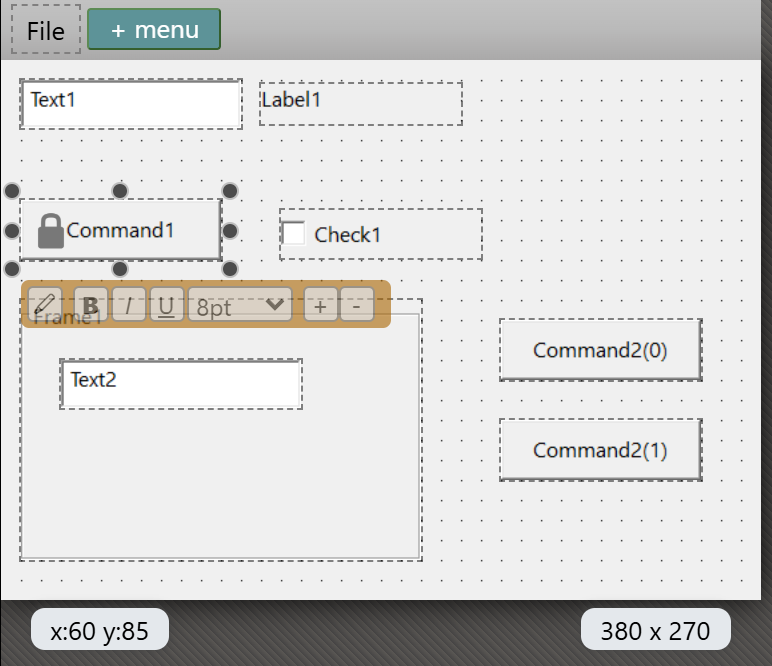Toggle Bold formatting in floating toolbar
Image resolution: width=772 pixels, height=666 pixels.
[x=91, y=305]
